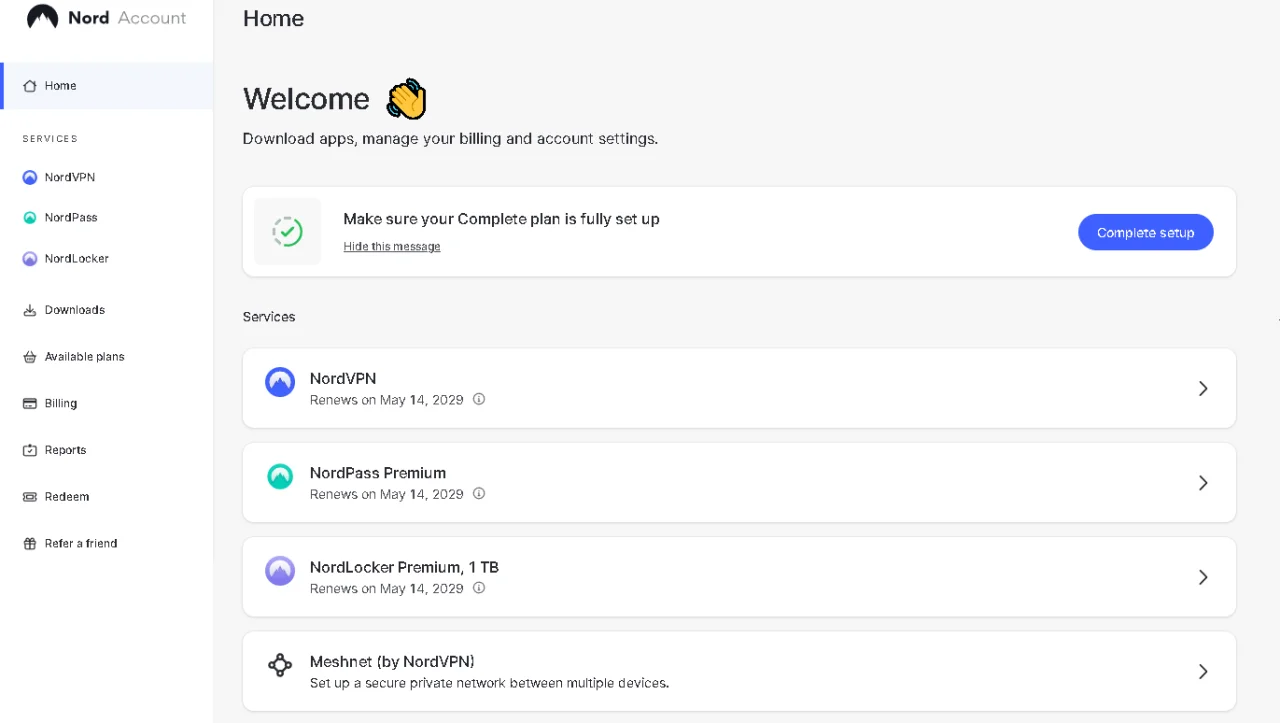This screenshot has width=1280, height=723.
Task: Click the waving hand emoji
Action: tap(406, 99)
